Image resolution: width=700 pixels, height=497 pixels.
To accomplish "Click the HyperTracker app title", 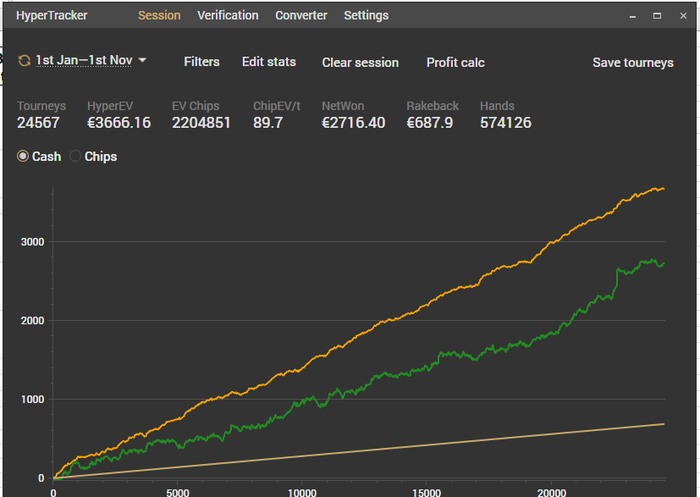I will 52,16.
